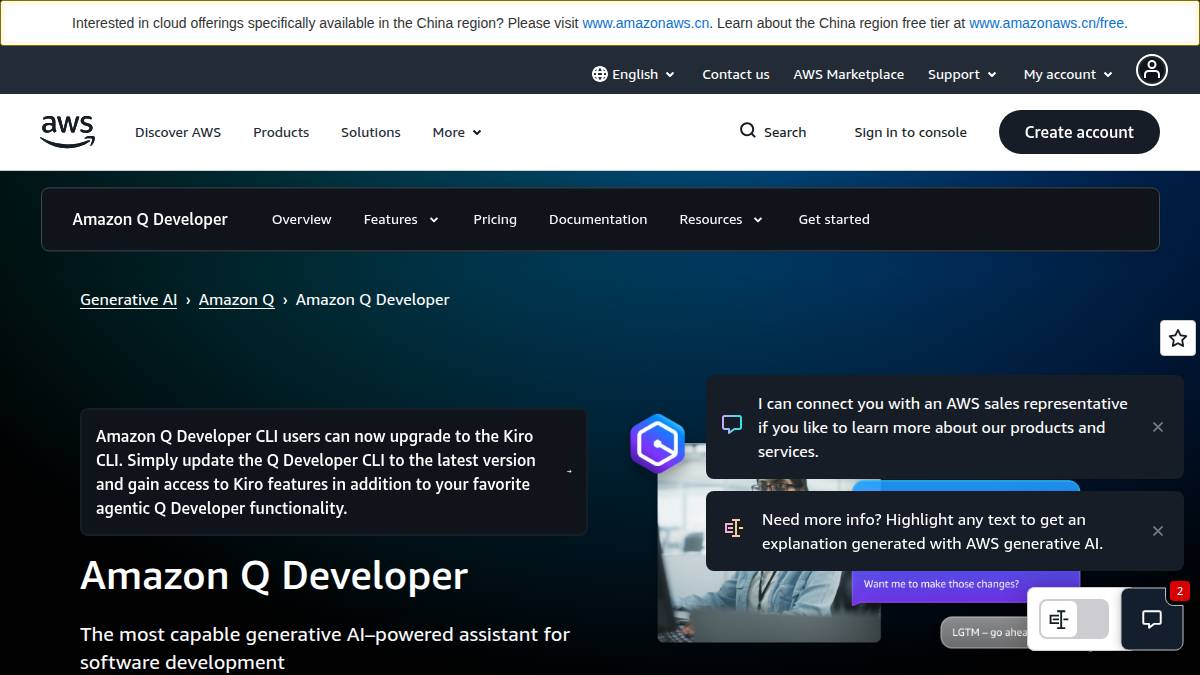
Task: Click the account profile icon
Action: (1151, 70)
